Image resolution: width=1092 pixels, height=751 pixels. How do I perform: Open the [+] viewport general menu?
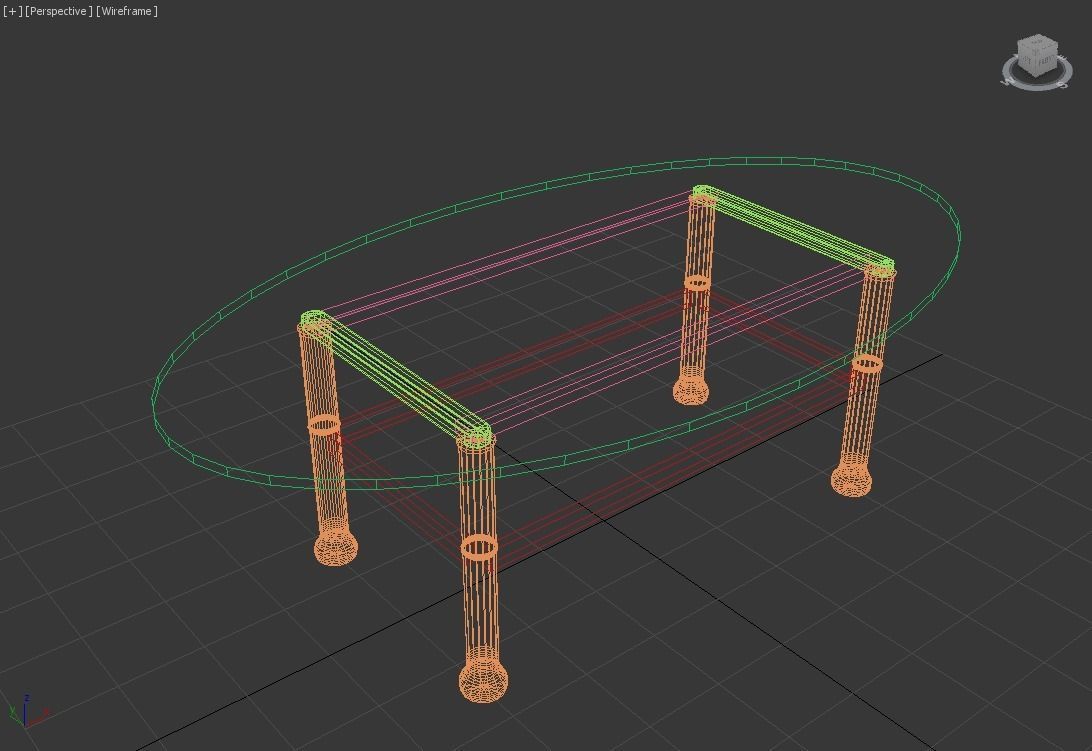[12, 11]
